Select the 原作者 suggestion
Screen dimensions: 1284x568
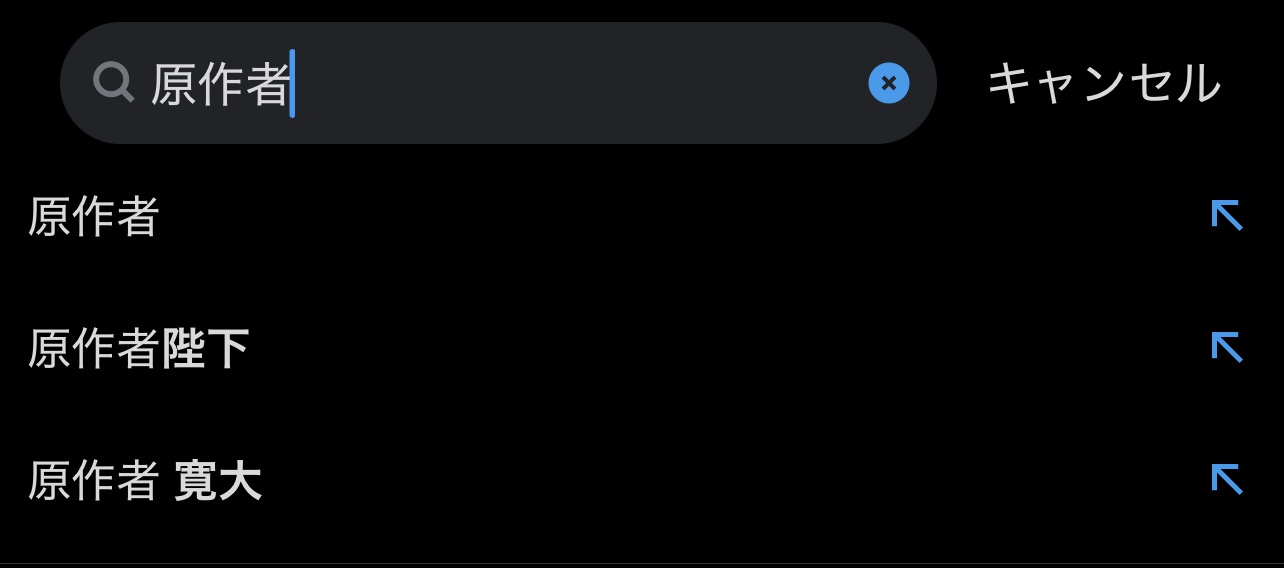pos(94,217)
